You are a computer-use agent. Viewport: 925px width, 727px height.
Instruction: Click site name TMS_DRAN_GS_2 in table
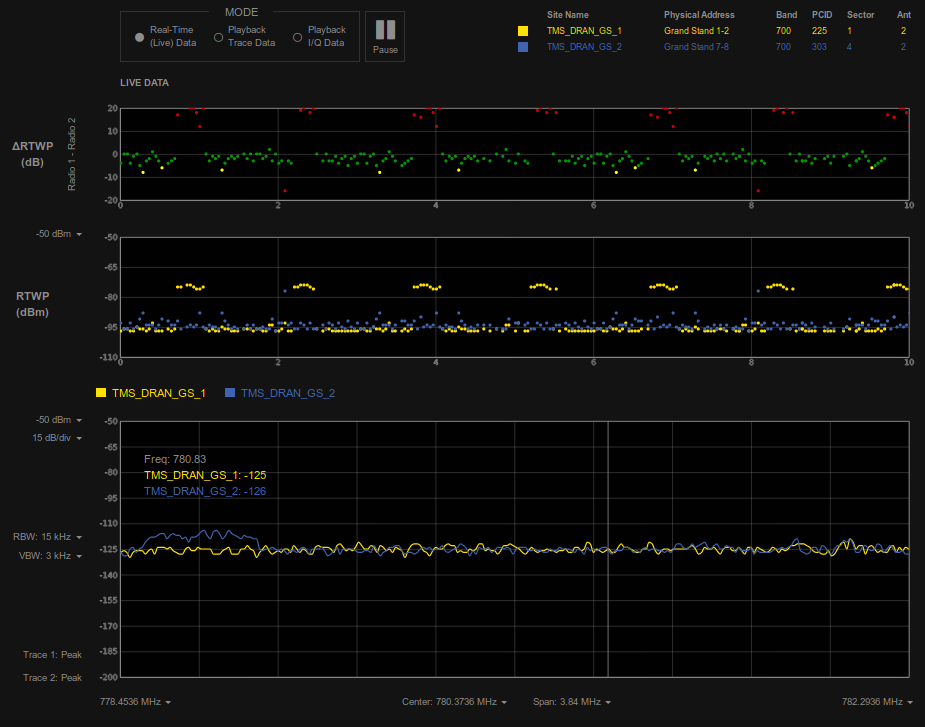click(x=584, y=47)
